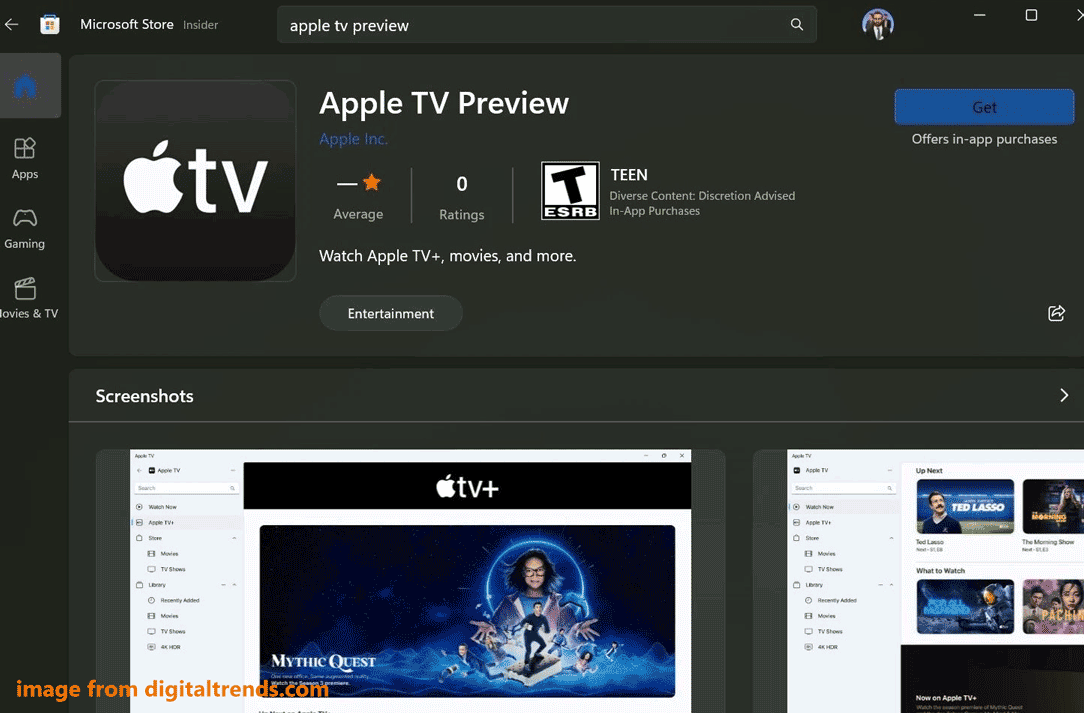1084x713 pixels.
Task: Focus the search box containing apple tv preview
Action: [x=546, y=25]
